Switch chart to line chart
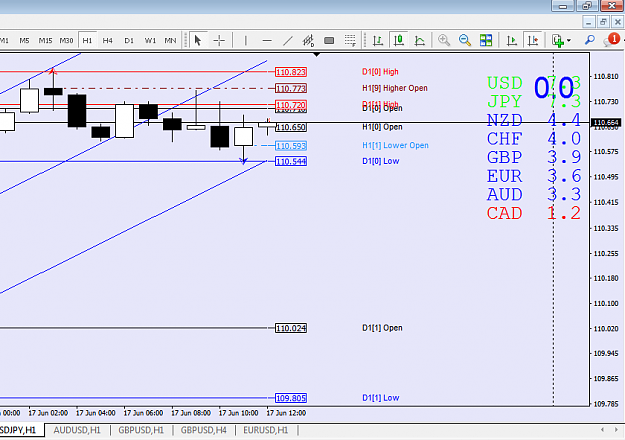Screen dimensions: 625x440 click(x=419, y=40)
